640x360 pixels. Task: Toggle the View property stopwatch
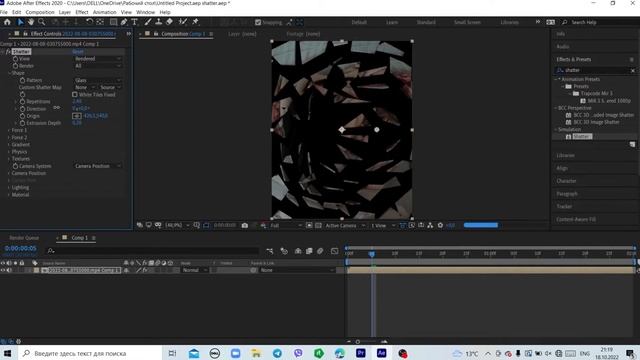click(x=15, y=59)
